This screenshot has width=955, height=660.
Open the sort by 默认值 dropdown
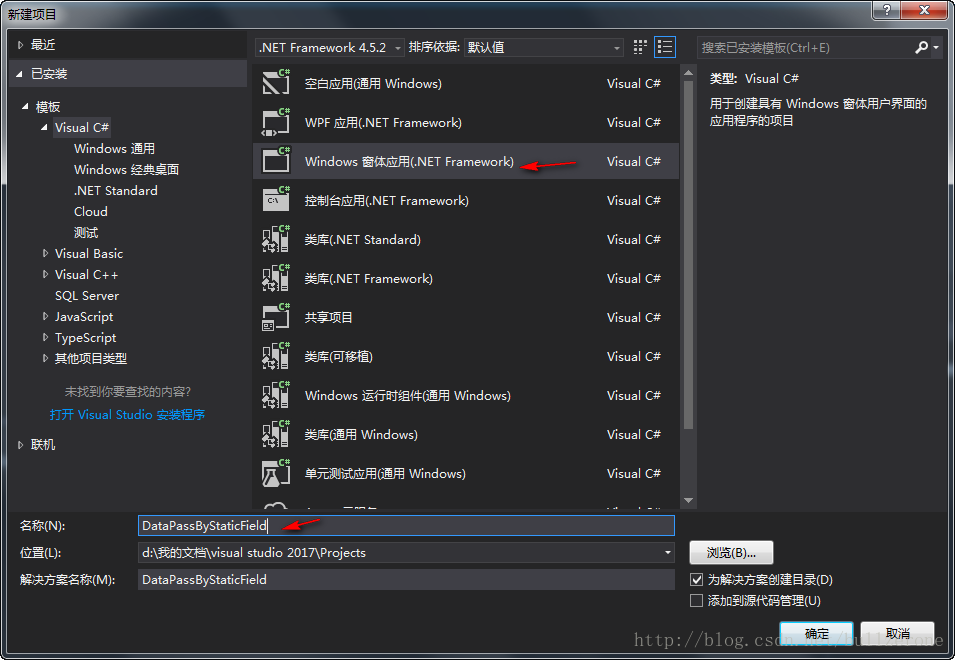tap(543, 47)
